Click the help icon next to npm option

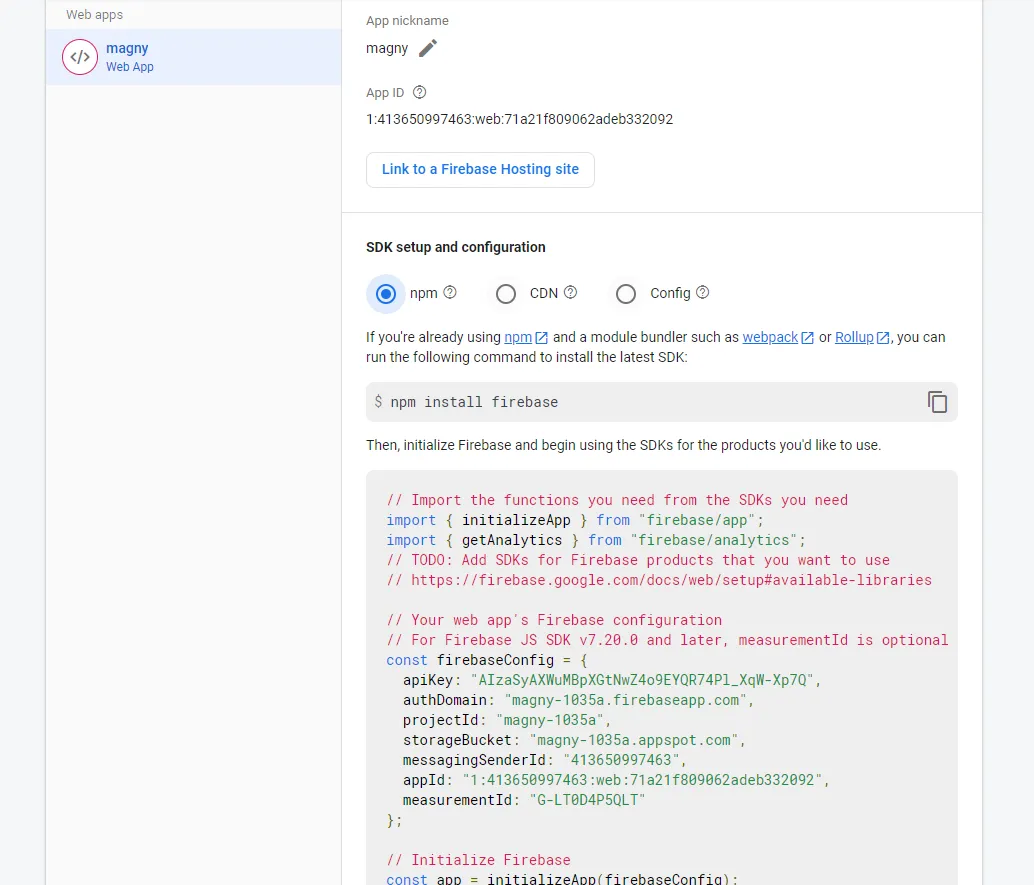(x=450, y=293)
